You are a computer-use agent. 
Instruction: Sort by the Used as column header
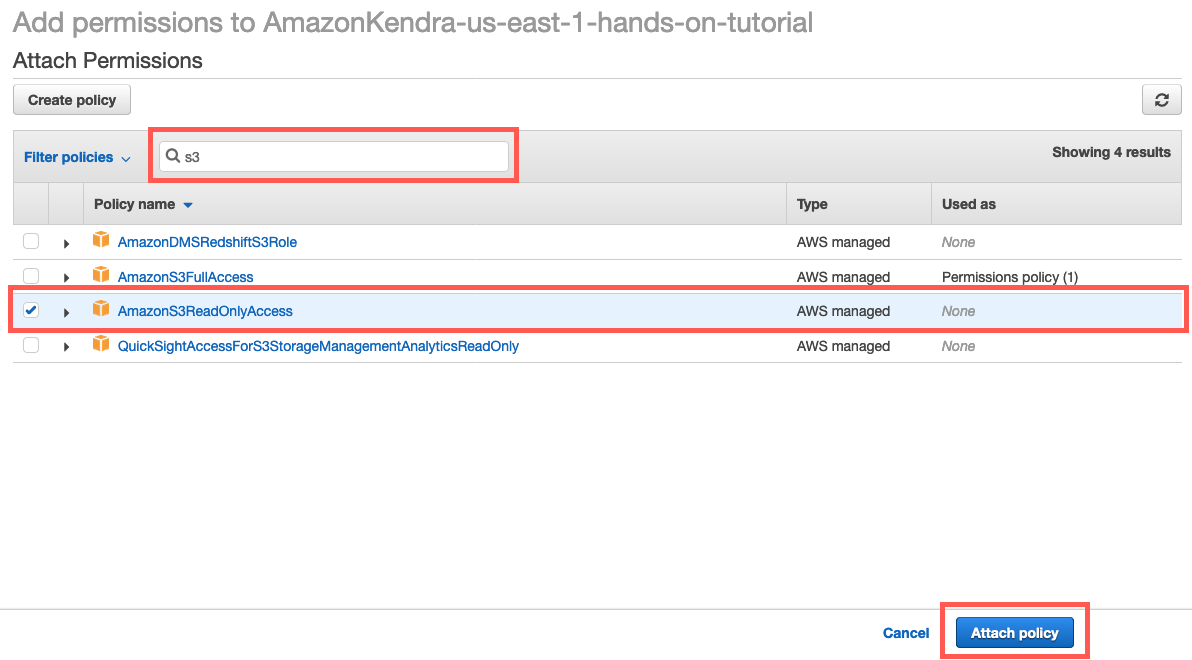968,204
